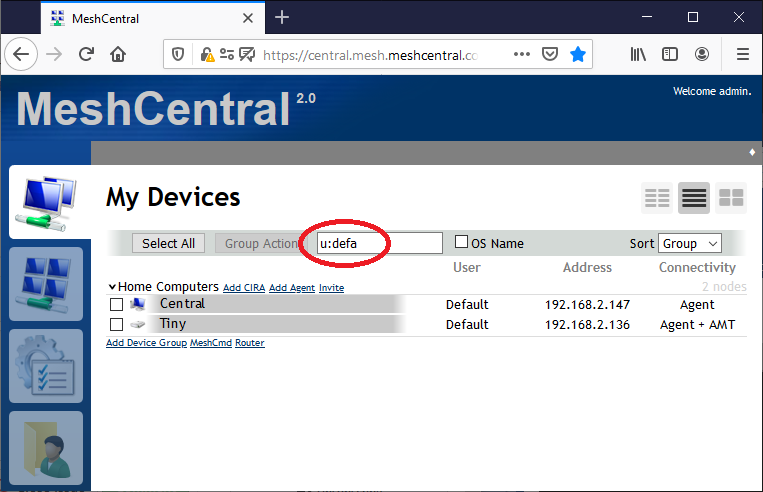Click the browser forward arrow

pos(54,54)
